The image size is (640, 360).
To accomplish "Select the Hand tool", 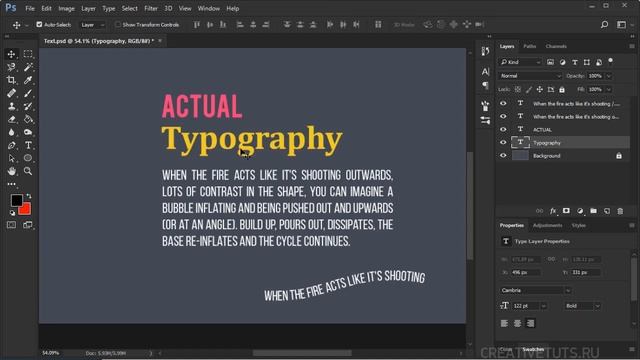I will click(x=11, y=171).
